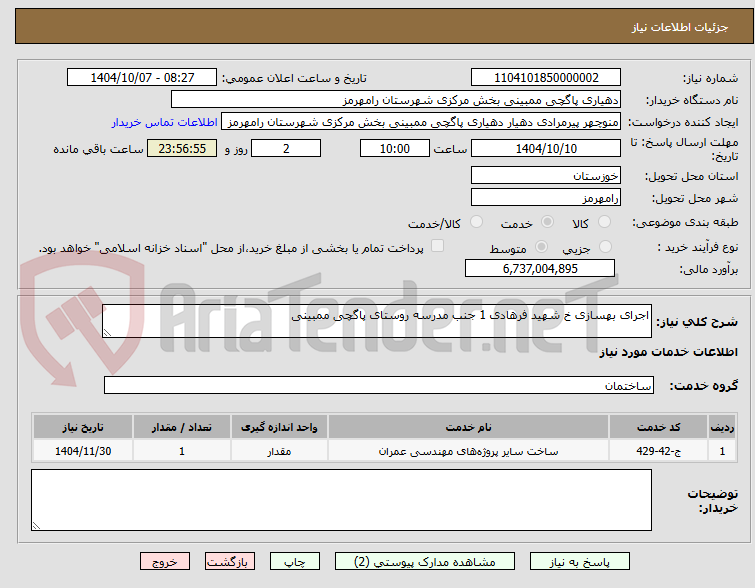
Task: Click the financial estimate field 6,737,004,895
Action: coord(540,268)
